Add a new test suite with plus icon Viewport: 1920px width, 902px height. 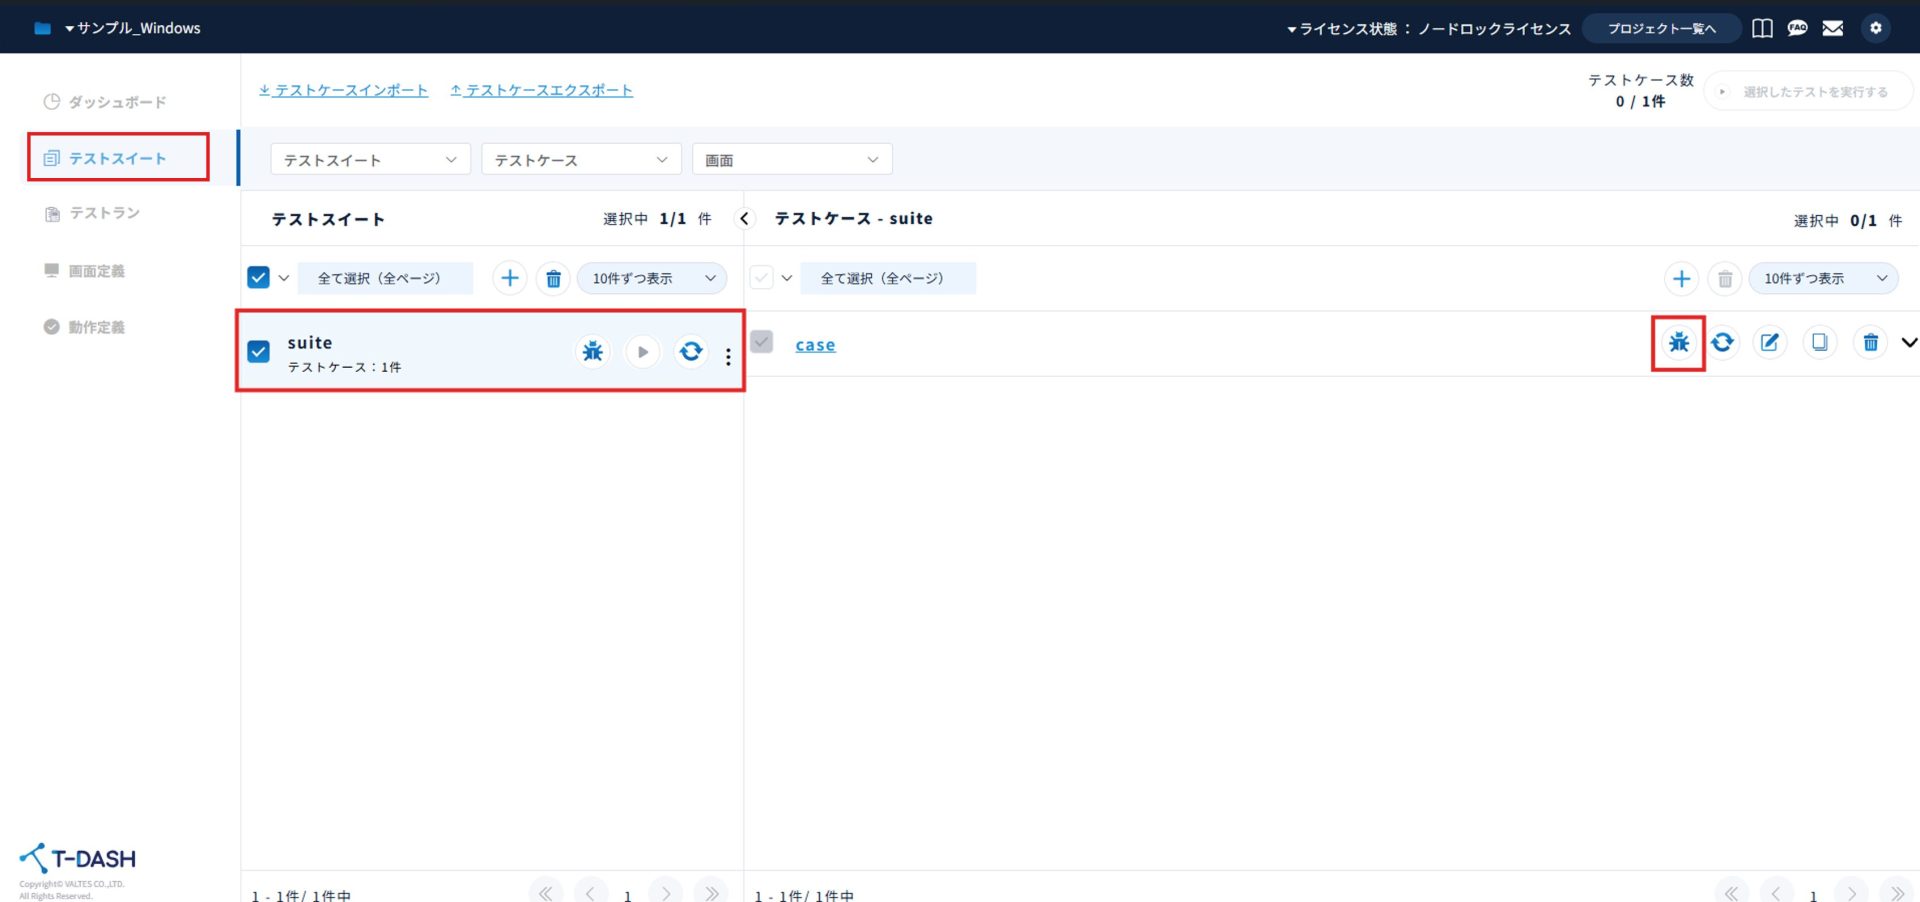click(509, 278)
